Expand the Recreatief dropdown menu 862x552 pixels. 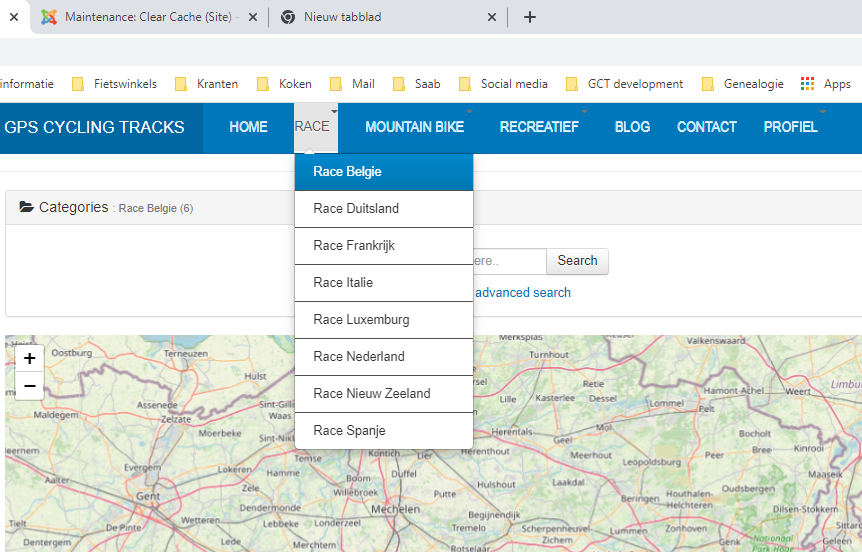click(x=539, y=127)
